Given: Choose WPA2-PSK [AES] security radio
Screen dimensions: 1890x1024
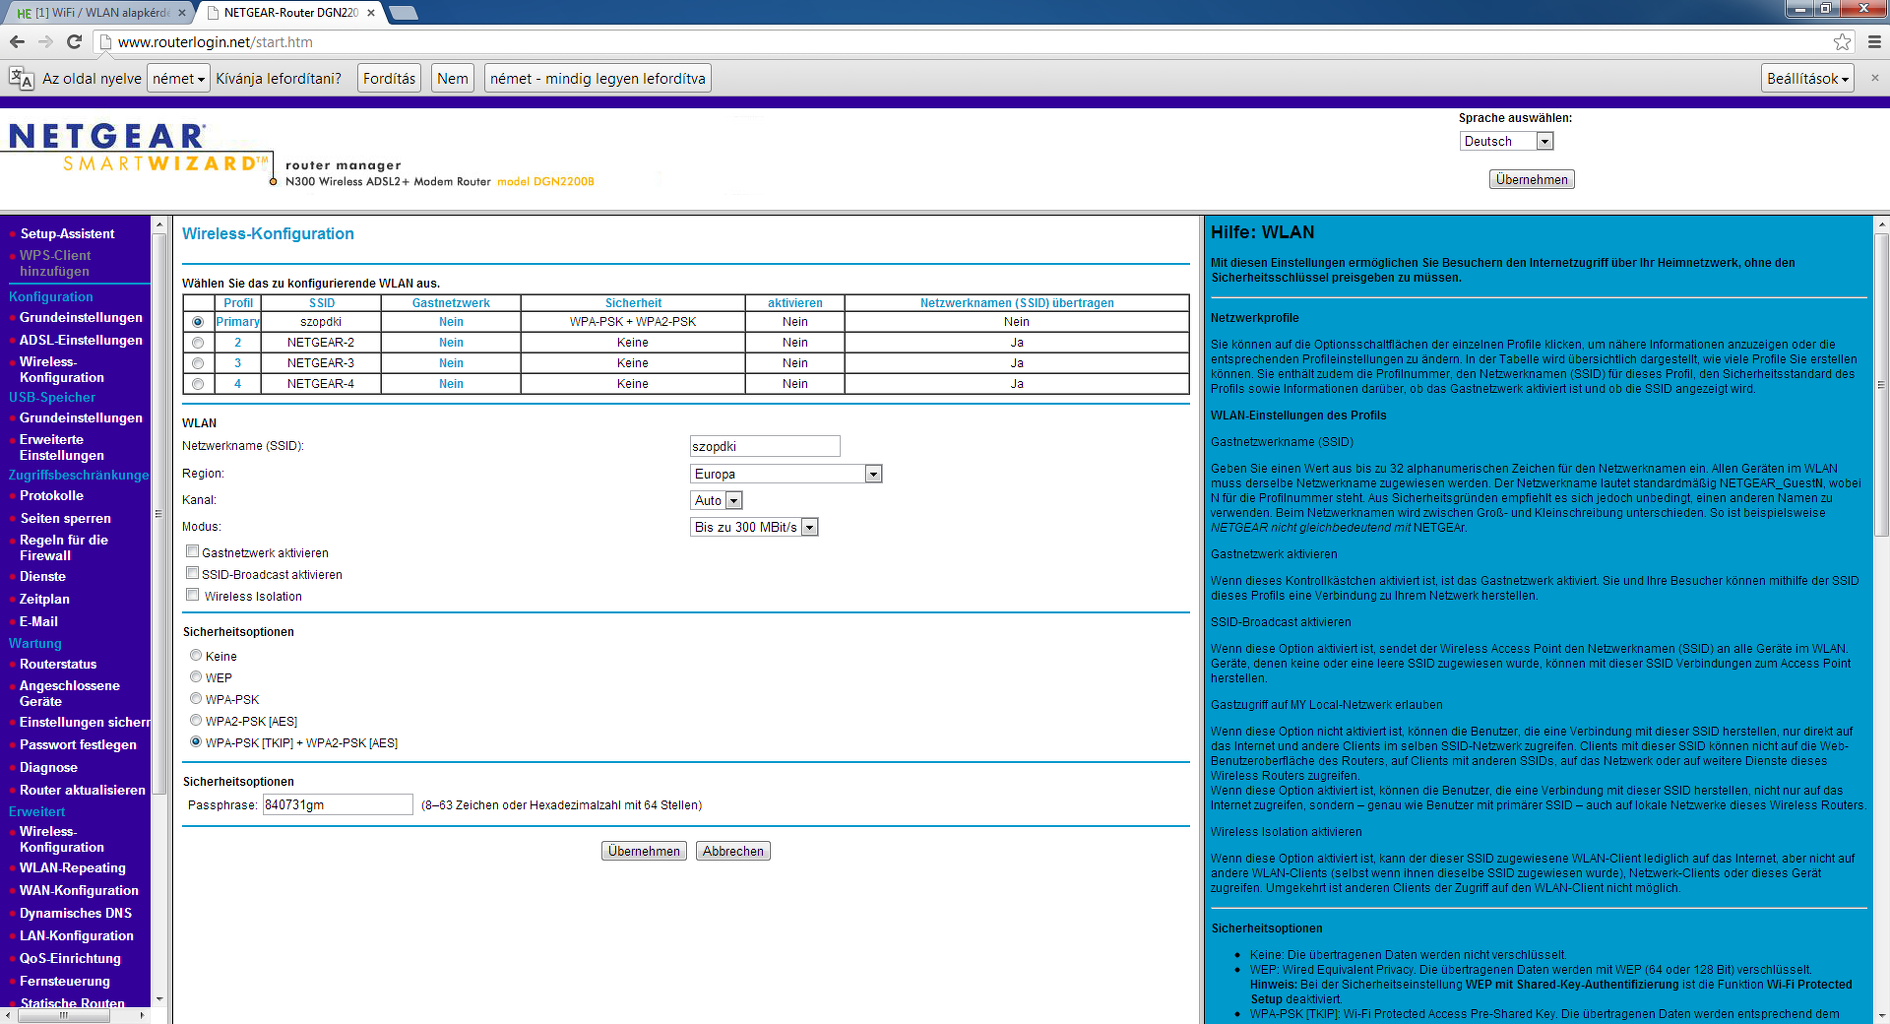Looking at the screenshot, I should click(196, 720).
